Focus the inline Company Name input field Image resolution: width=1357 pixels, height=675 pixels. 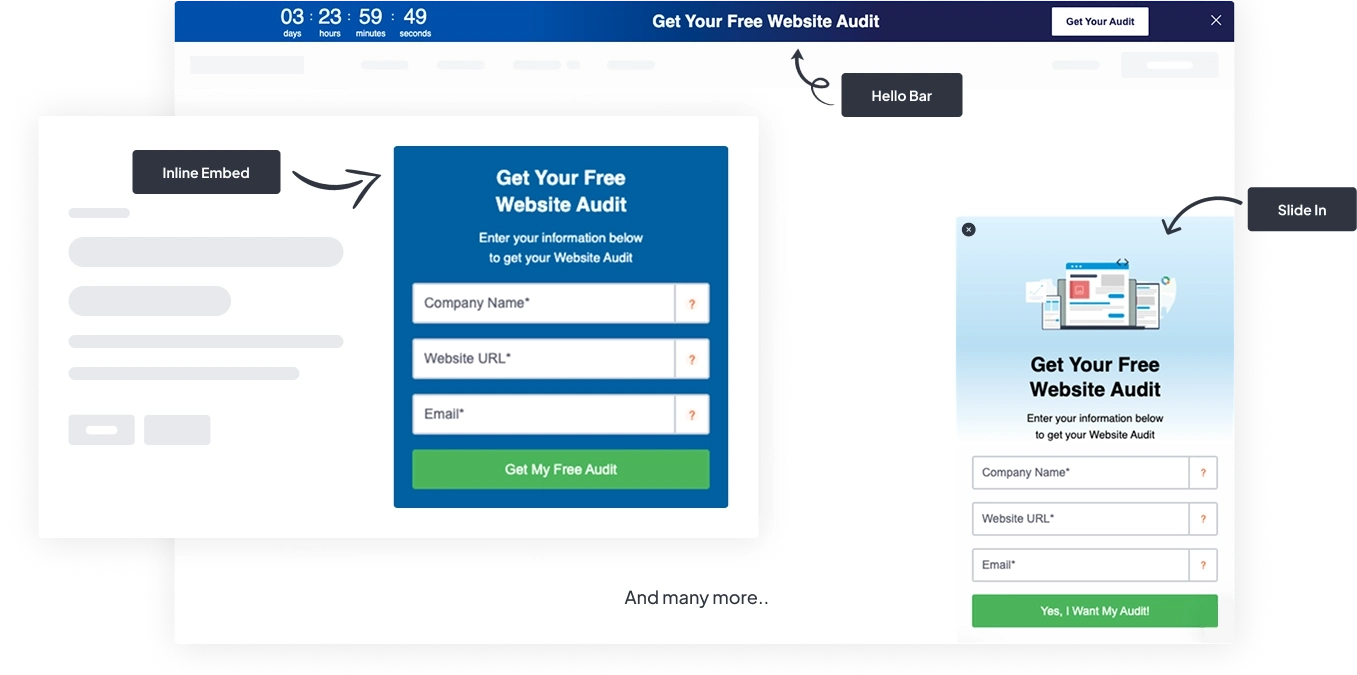pyautogui.click(x=544, y=303)
